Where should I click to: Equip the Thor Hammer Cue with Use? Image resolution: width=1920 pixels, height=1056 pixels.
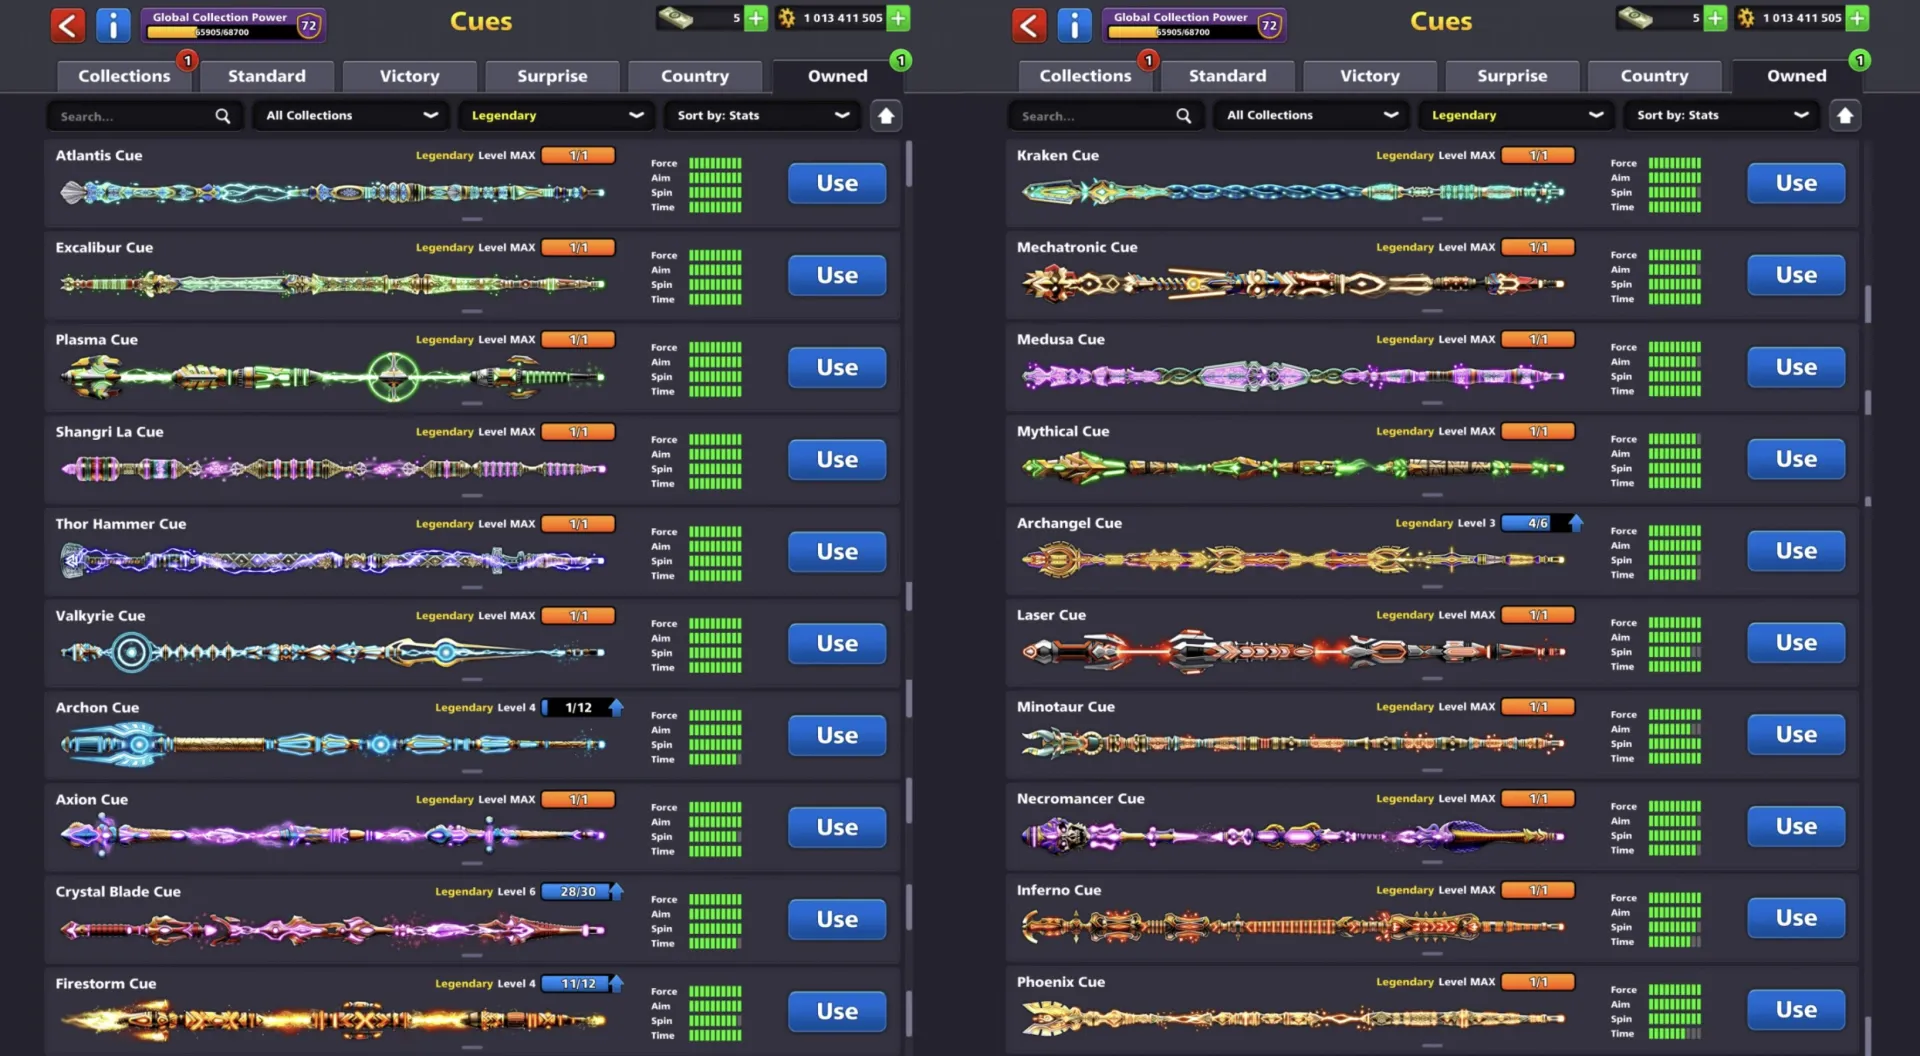click(837, 551)
